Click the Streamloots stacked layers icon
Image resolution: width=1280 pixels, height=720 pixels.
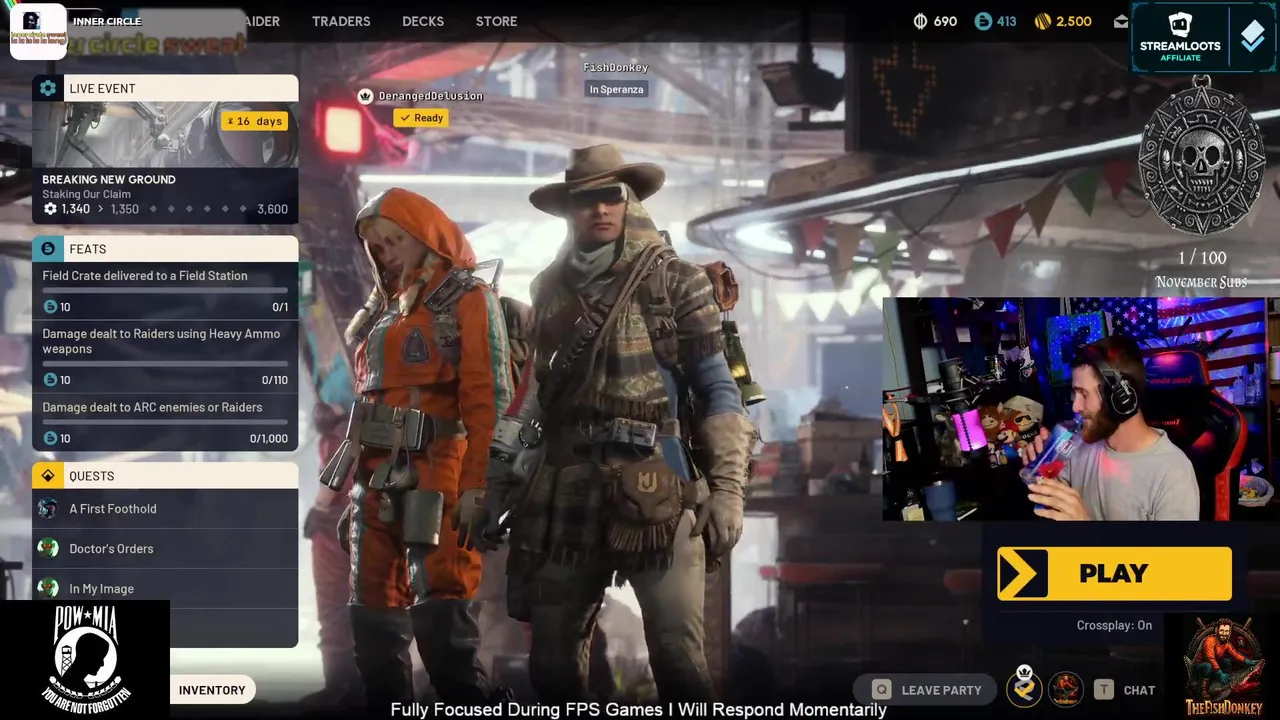(1252, 37)
